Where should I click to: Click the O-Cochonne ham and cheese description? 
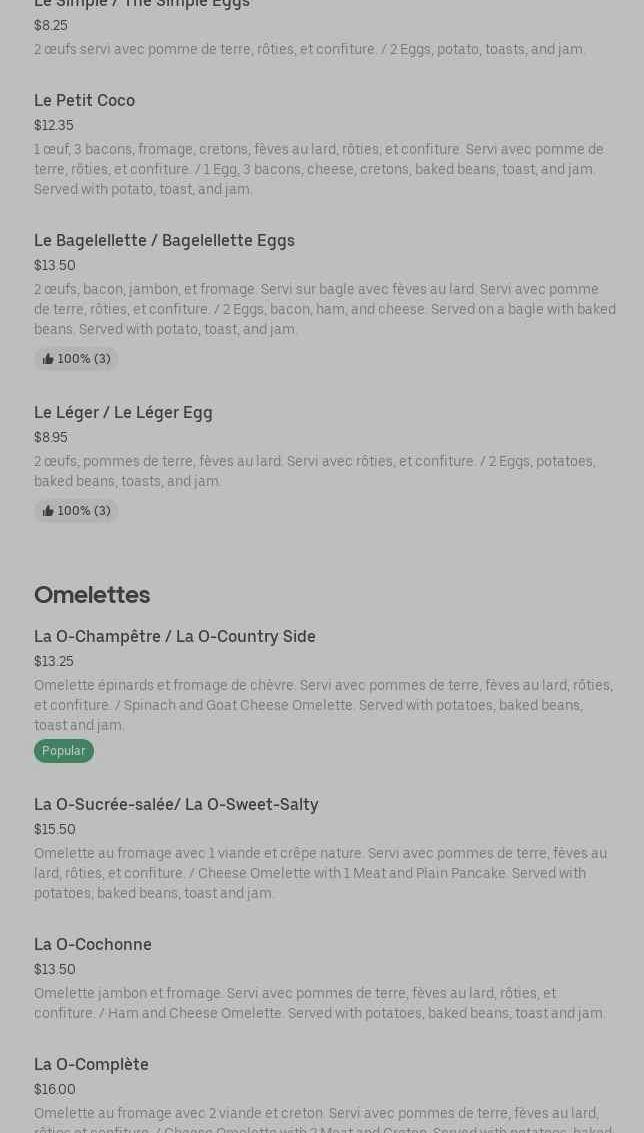319,1003
